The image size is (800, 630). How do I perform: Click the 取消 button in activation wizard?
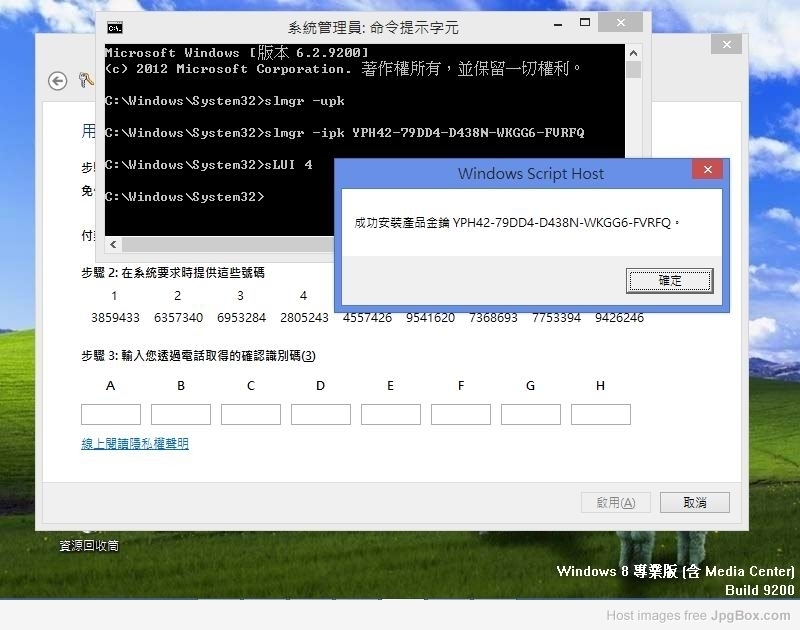(x=694, y=503)
